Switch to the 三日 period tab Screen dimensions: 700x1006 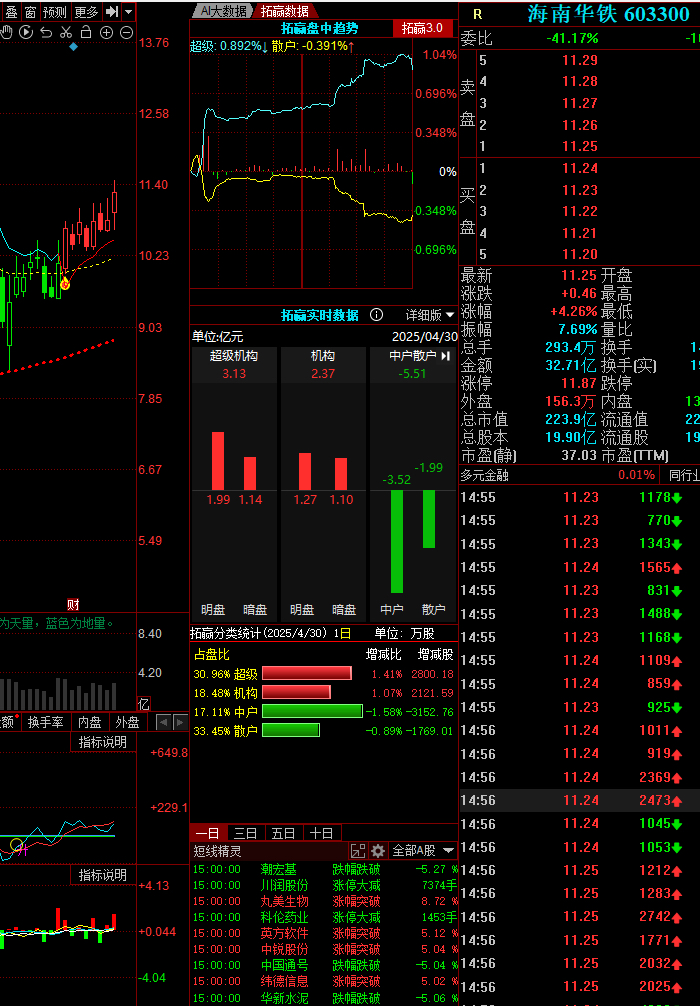point(245,833)
